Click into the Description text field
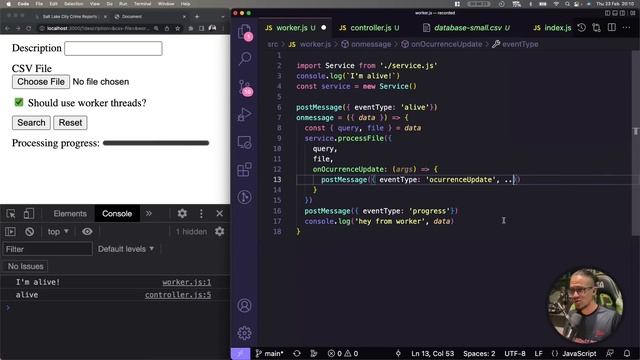The height and width of the screenshot is (360, 640). pos(113,48)
